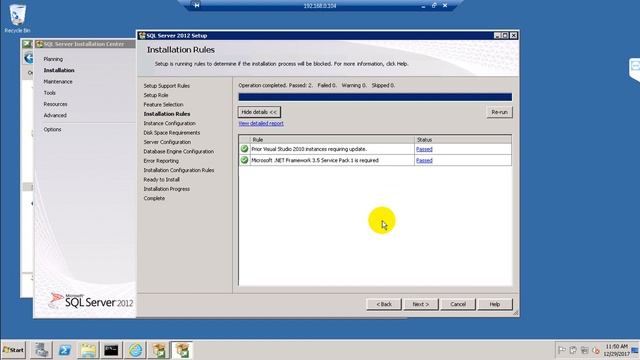Click back arrow in window behind Installation Center
The image size is (640, 360).
pos(29,58)
